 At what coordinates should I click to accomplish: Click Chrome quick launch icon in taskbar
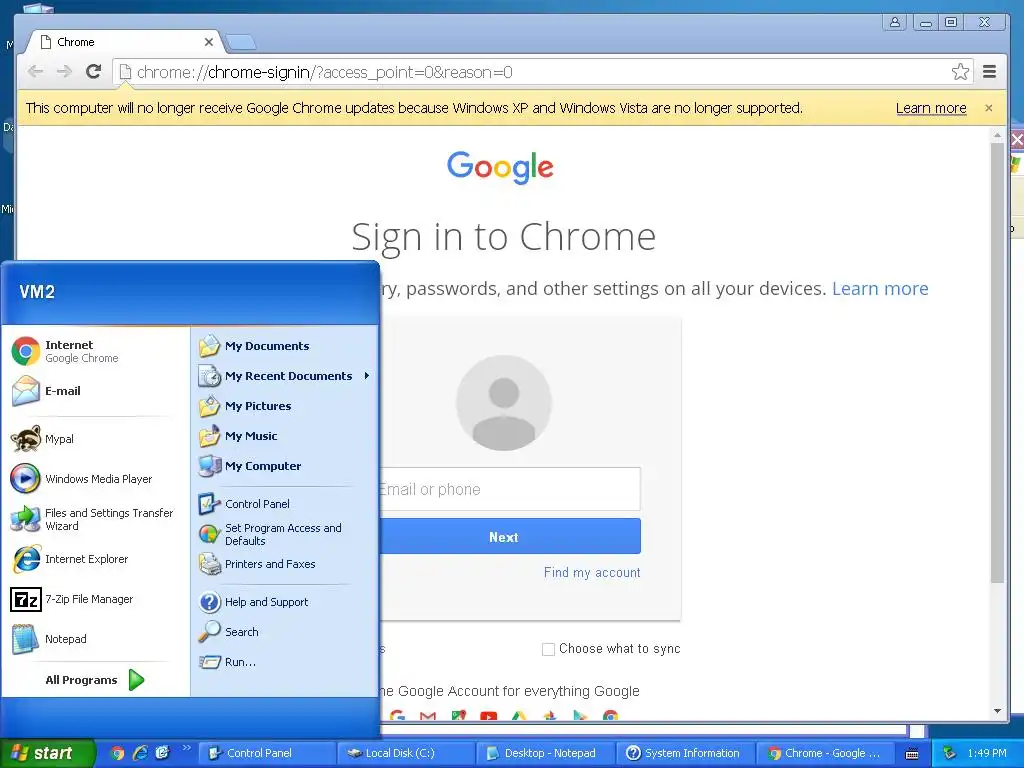[x=118, y=753]
